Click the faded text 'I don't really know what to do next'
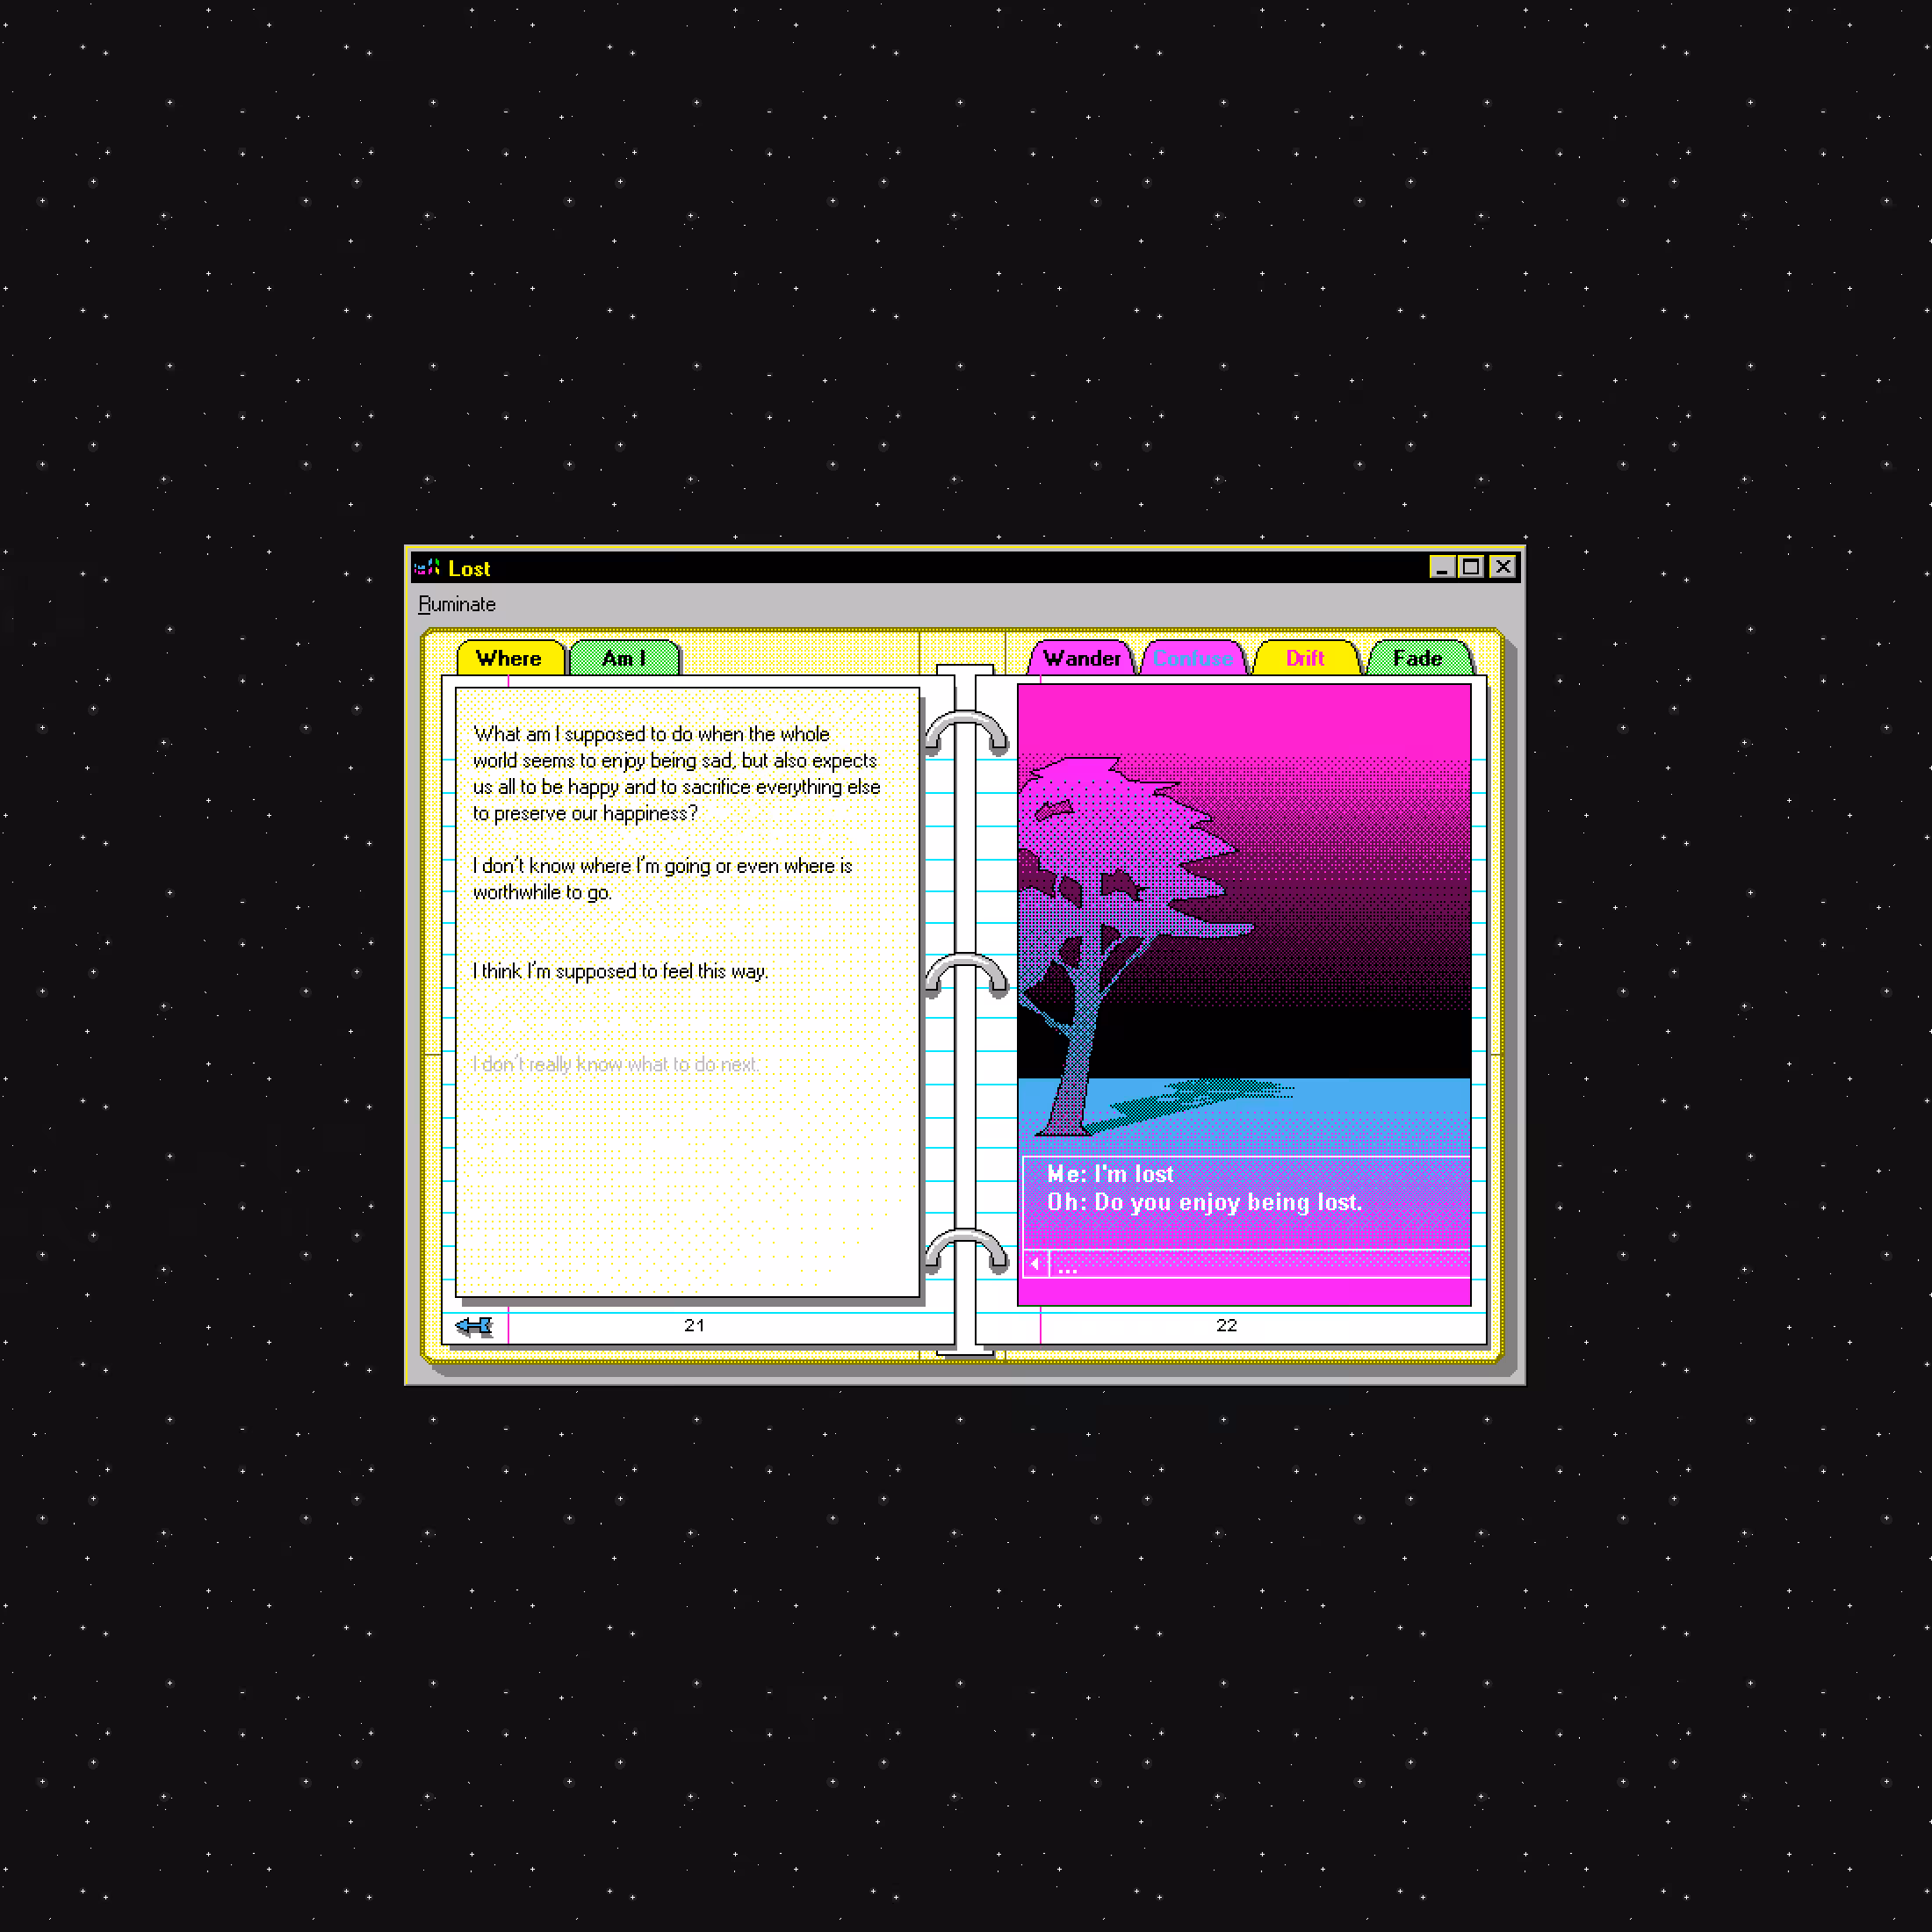This screenshot has height=1932, width=1932. (616, 1064)
